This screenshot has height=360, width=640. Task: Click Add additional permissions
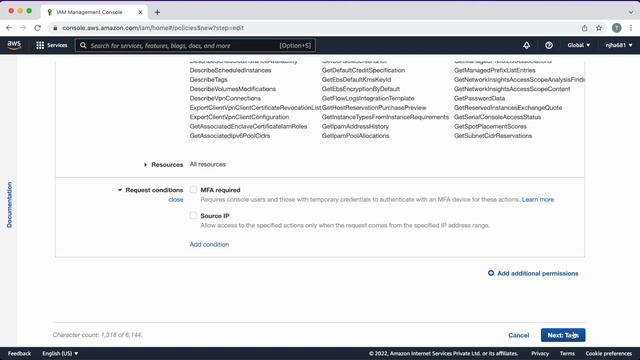(538, 273)
